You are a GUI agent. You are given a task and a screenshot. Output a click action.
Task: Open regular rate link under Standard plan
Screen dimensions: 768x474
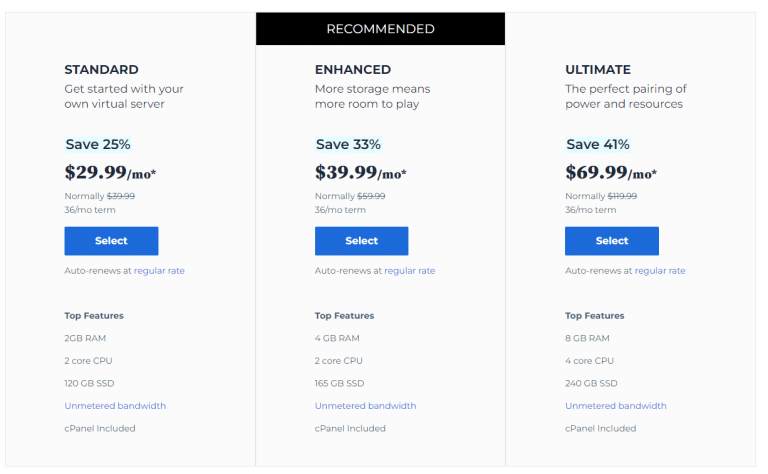(x=159, y=271)
